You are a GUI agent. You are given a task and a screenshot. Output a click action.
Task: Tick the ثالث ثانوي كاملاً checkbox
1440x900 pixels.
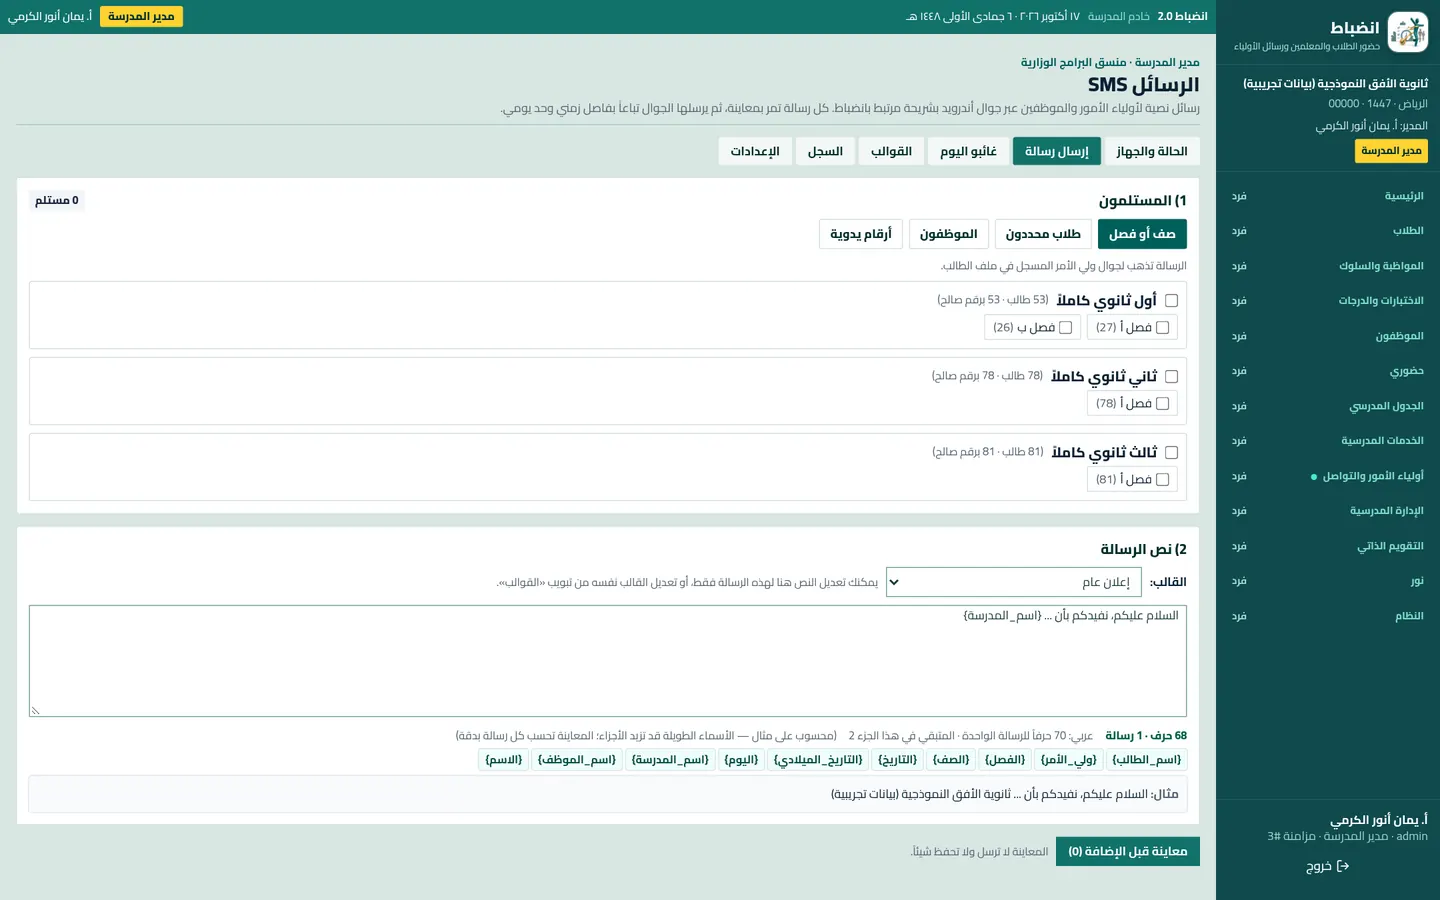(x=1171, y=453)
